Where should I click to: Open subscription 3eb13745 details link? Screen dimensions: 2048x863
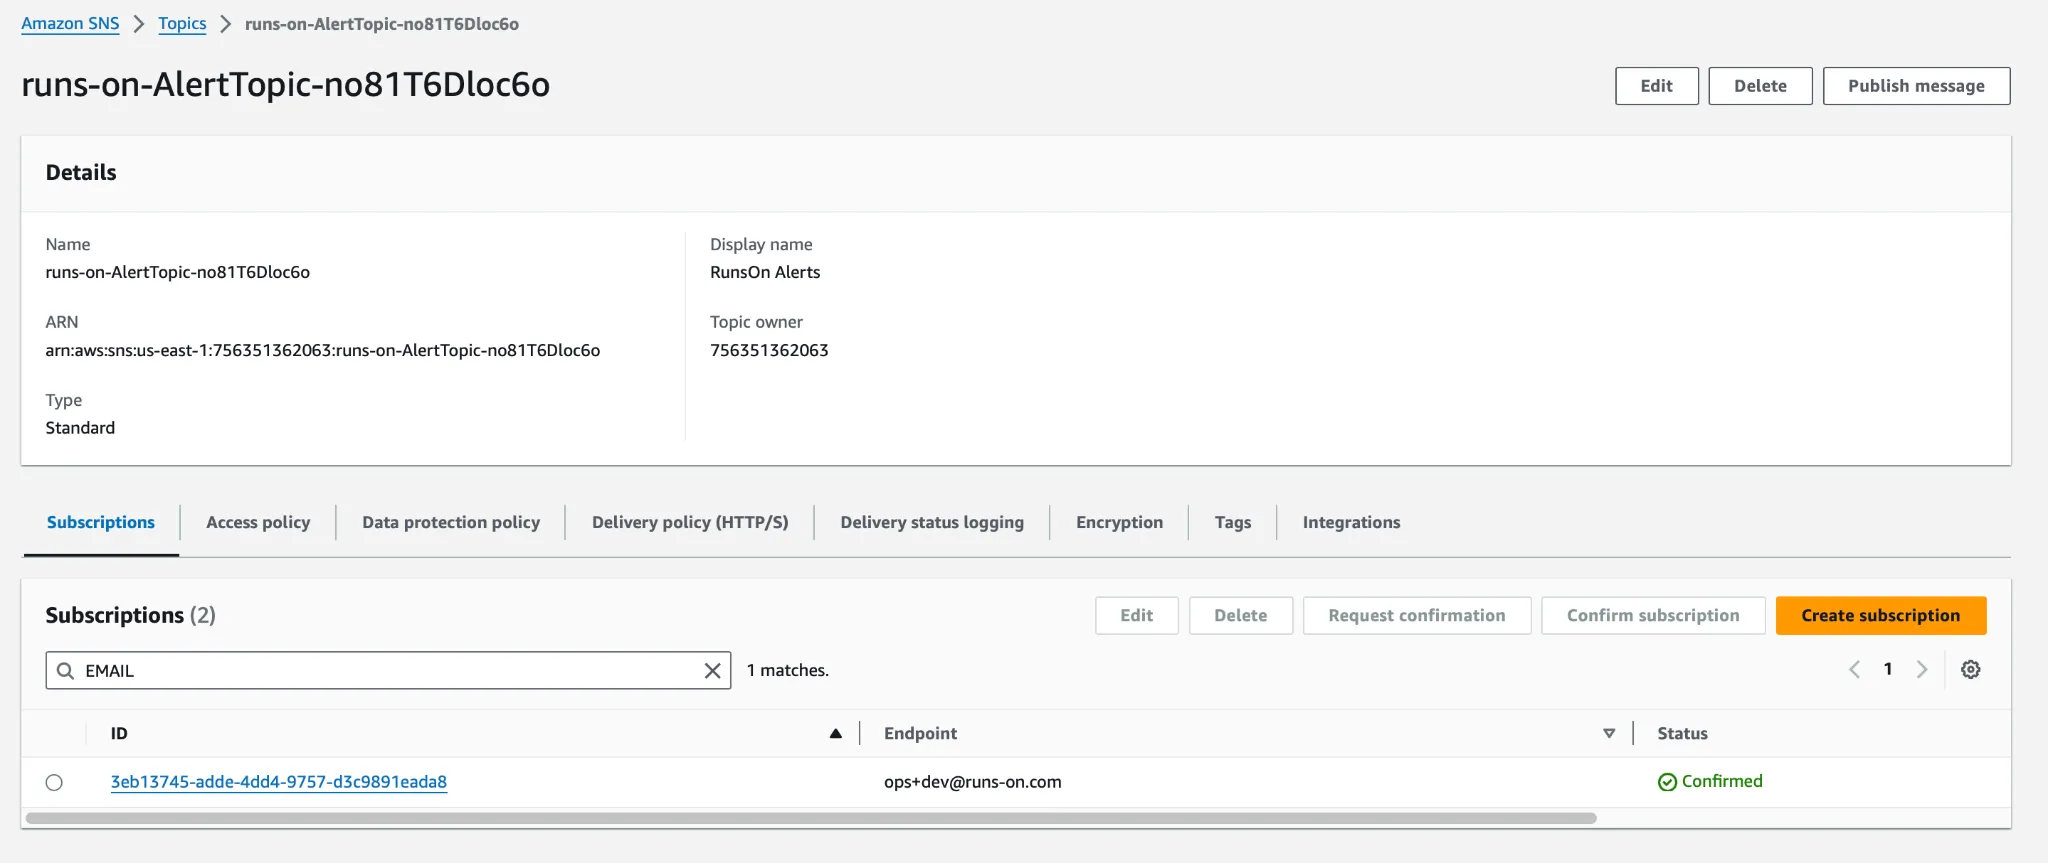pos(278,782)
